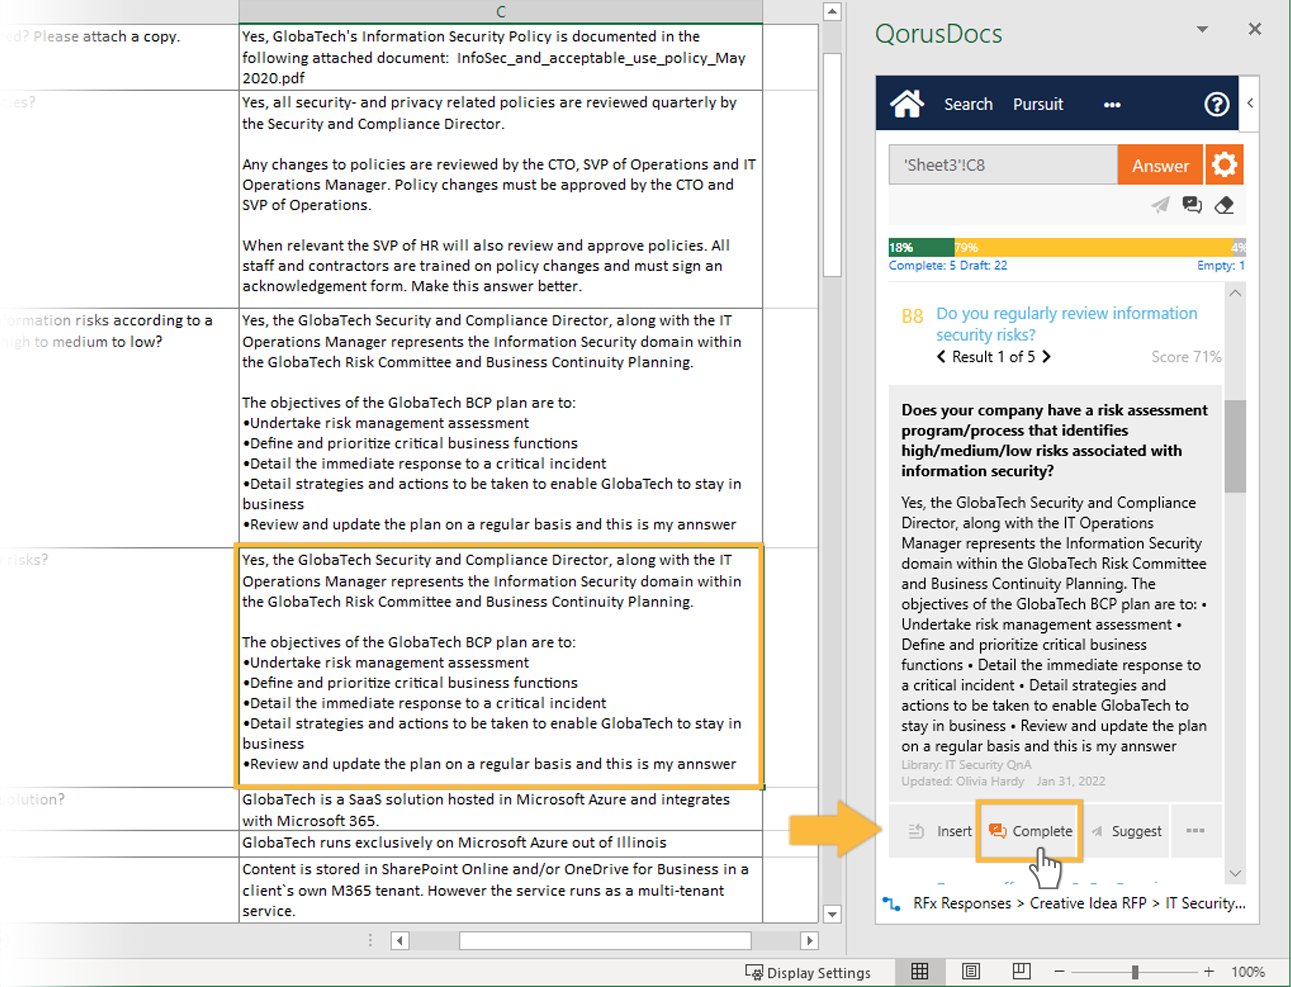Select the Normal grid view icon
The image size is (1291, 987).
[920, 971]
